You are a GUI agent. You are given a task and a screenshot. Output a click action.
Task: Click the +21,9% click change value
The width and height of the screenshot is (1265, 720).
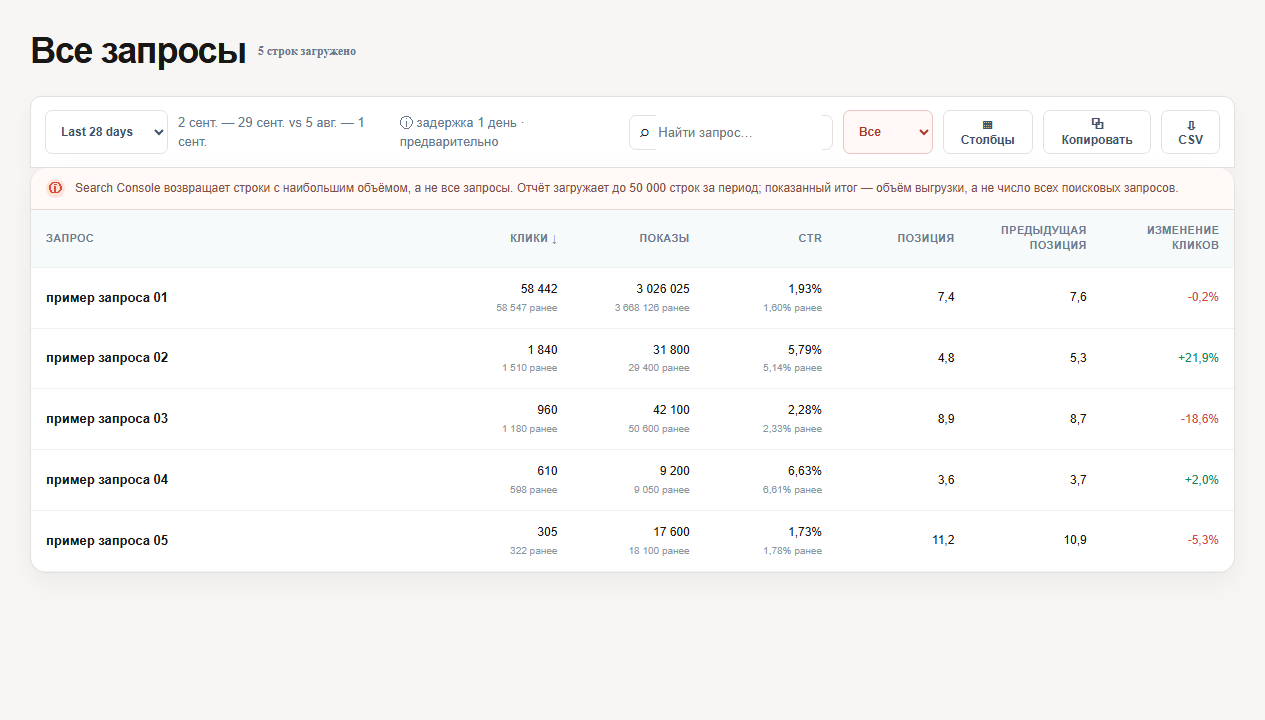click(x=1198, y=357)
